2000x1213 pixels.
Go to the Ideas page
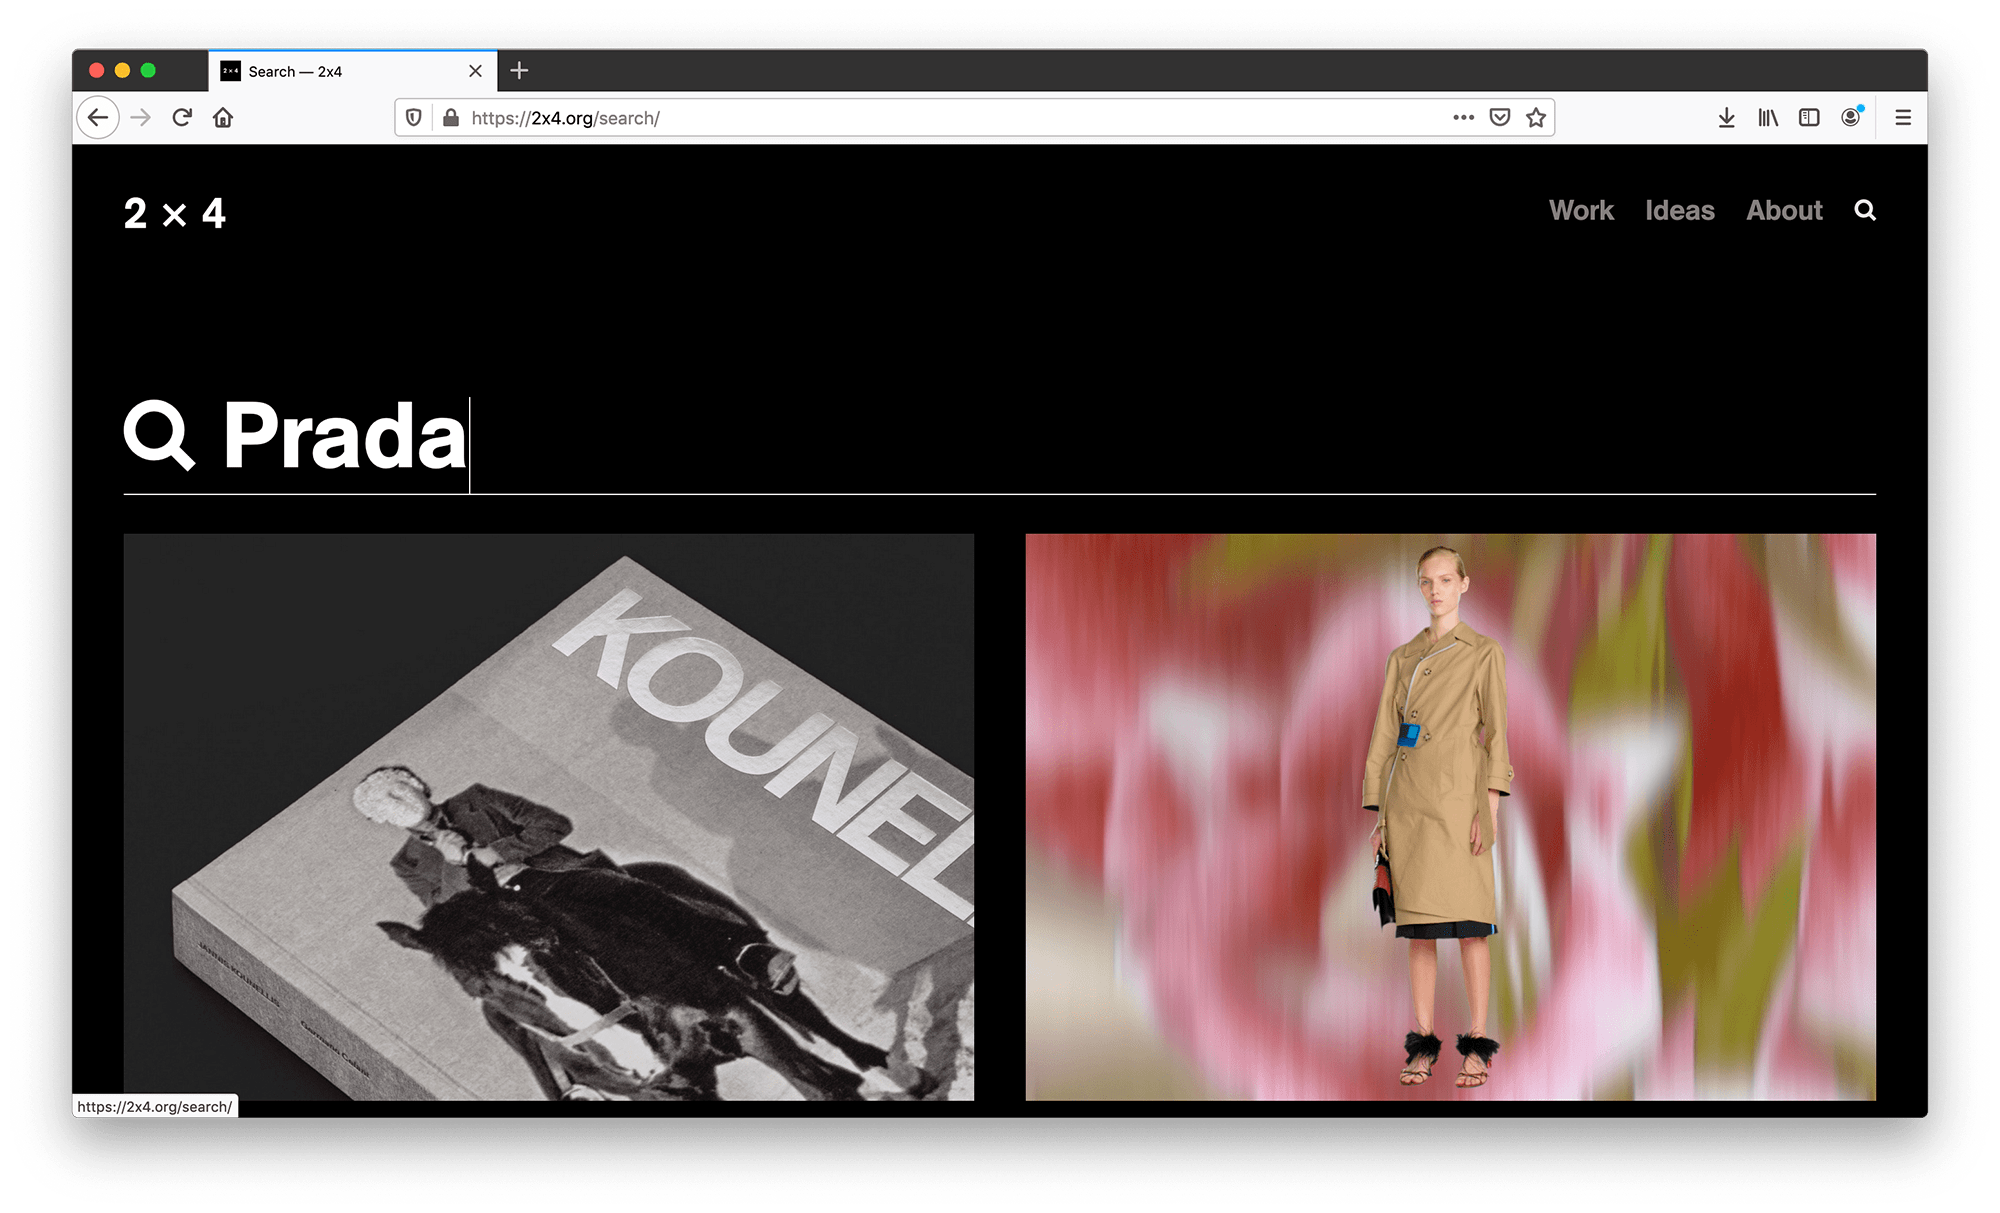pos(1679,211)
